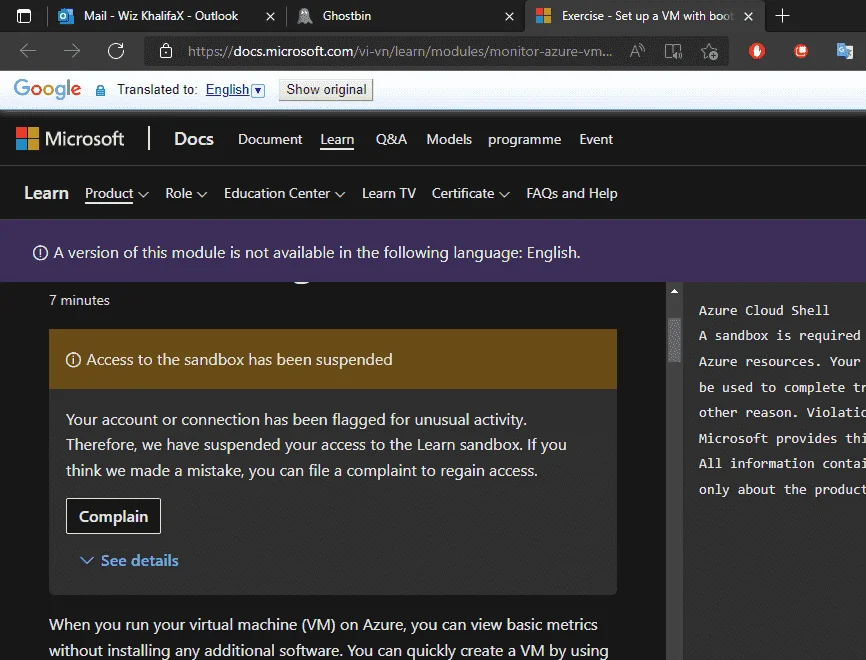Open a new tab with plus icon
This screenshot has width=866, height=660.
click(782, 16)
